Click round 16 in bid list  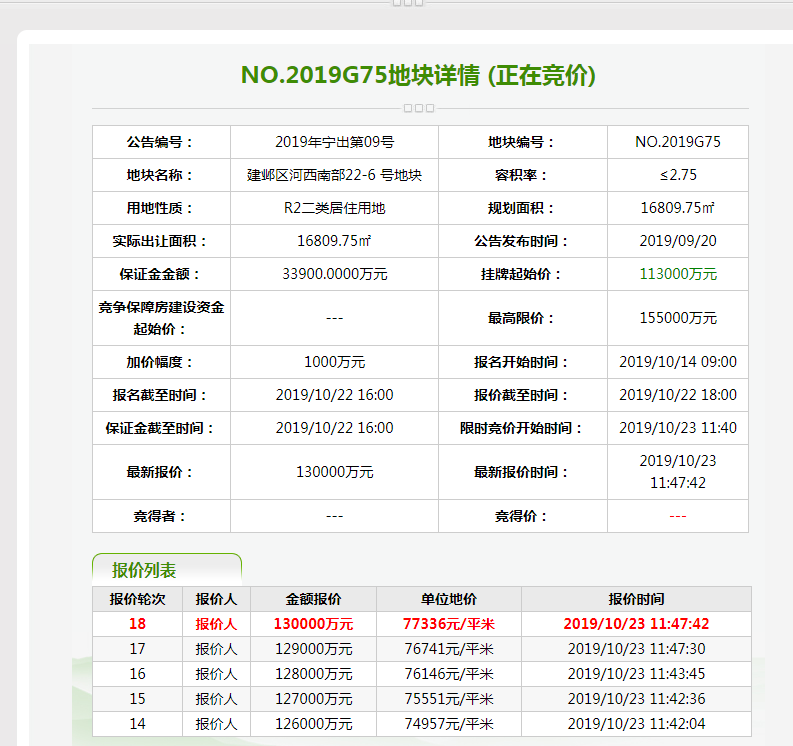point(138,674)
